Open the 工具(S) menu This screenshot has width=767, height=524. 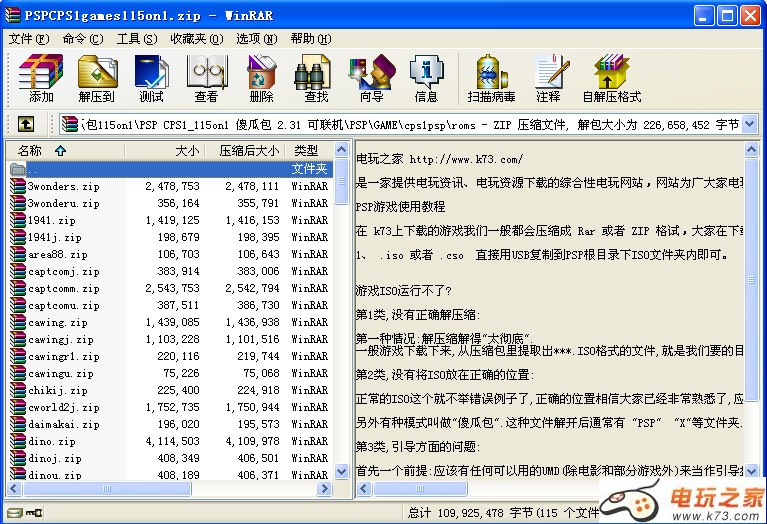click(137, 38)
